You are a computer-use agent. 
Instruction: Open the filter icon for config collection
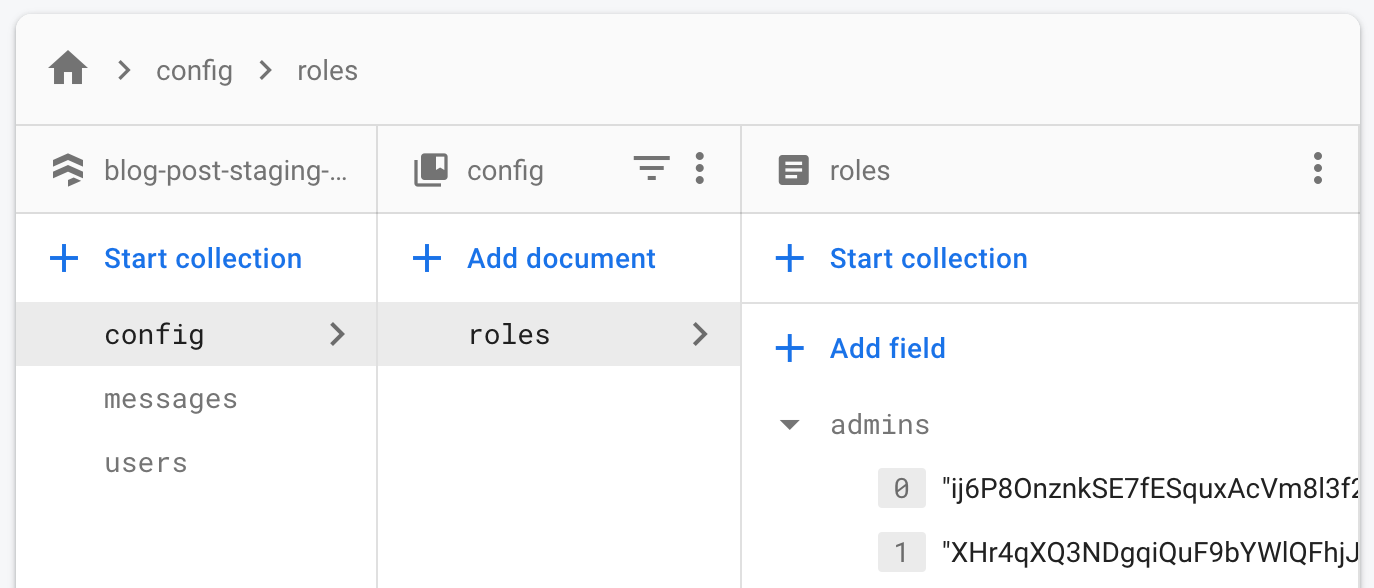(x=652, y=170)
